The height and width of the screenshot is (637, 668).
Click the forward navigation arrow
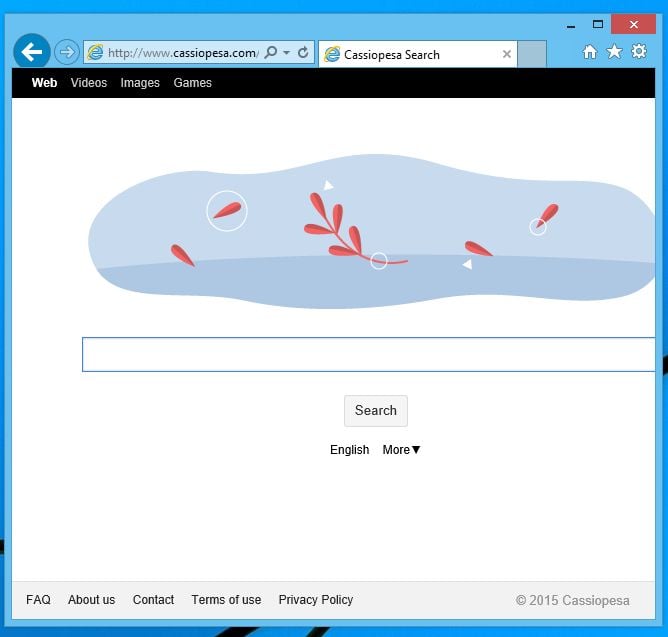67,52
